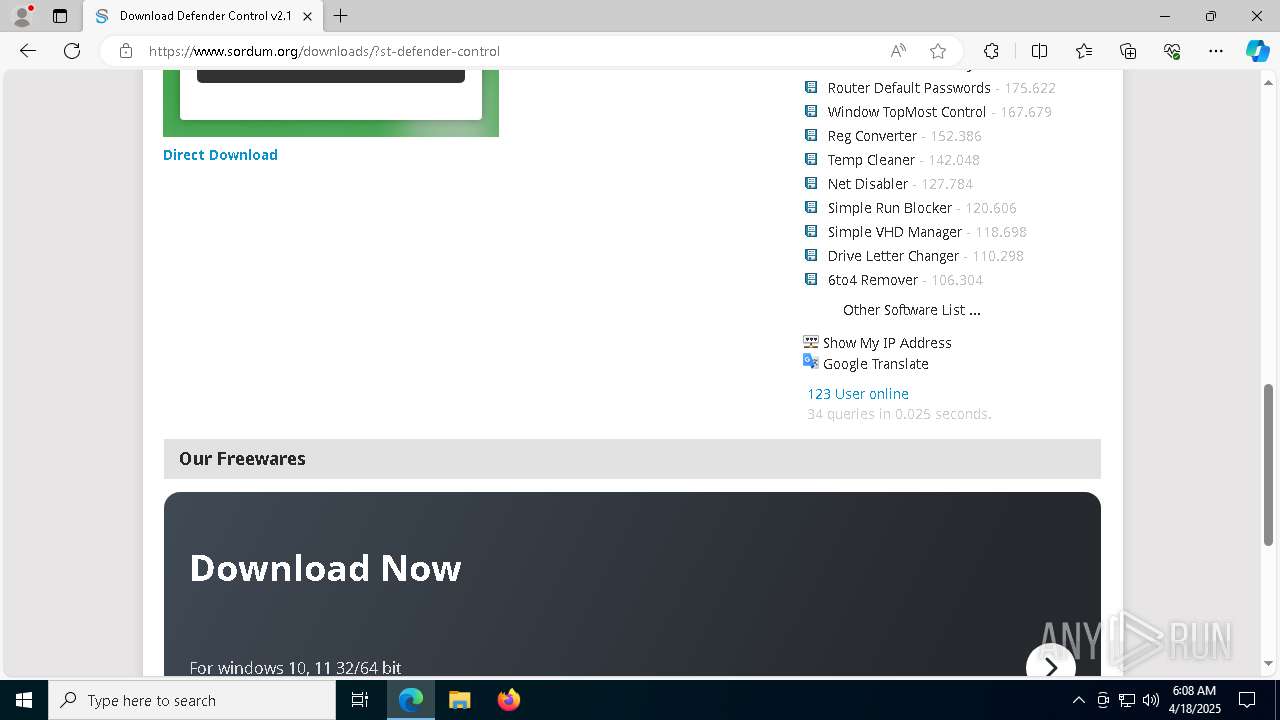Add page to favorites star icon
This screenshot has width=1280, height=720.
(x=938, y=51)
